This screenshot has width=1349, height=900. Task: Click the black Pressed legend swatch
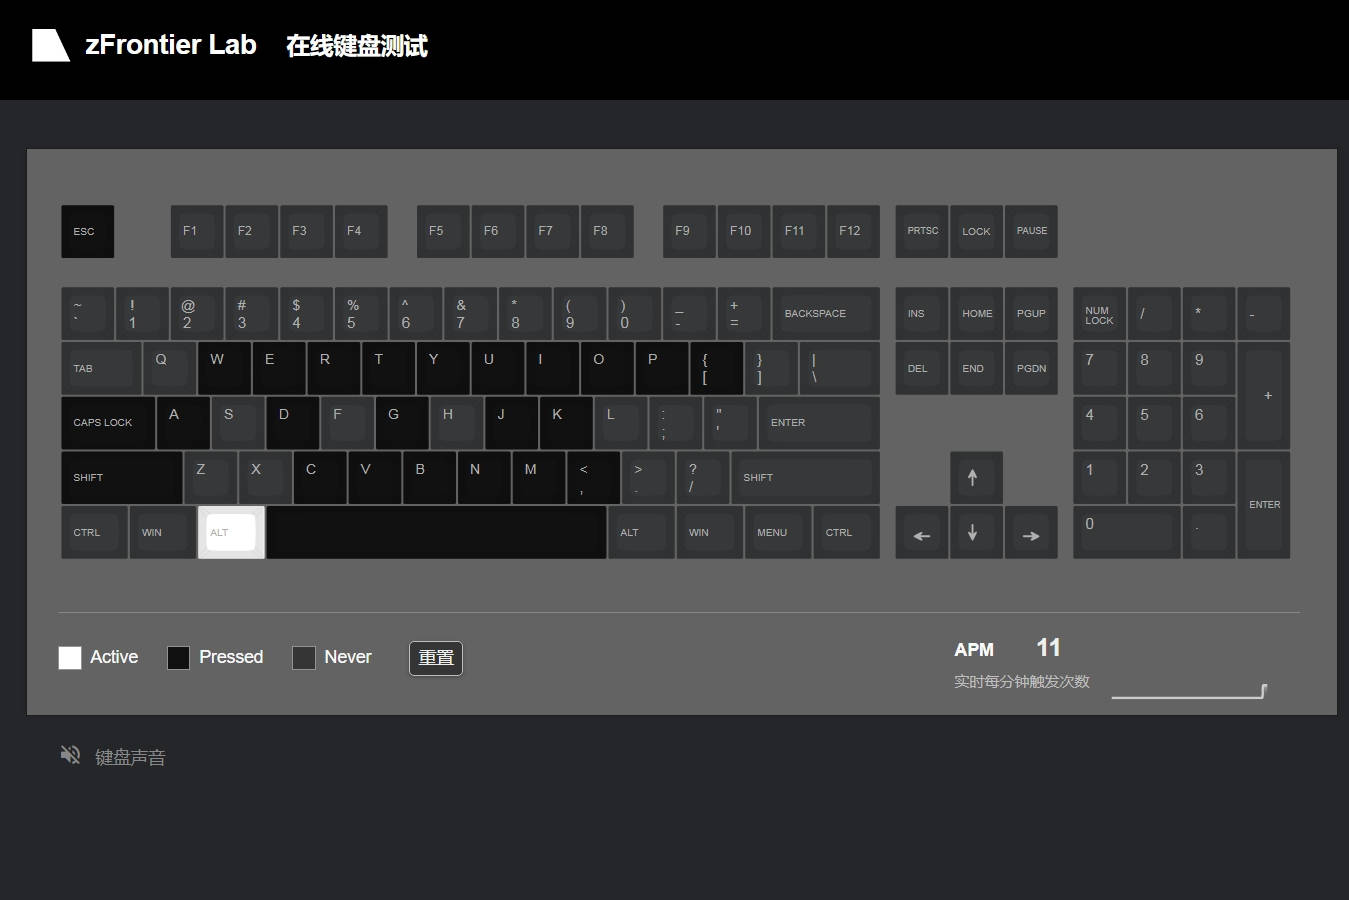(x=178, y=657)
